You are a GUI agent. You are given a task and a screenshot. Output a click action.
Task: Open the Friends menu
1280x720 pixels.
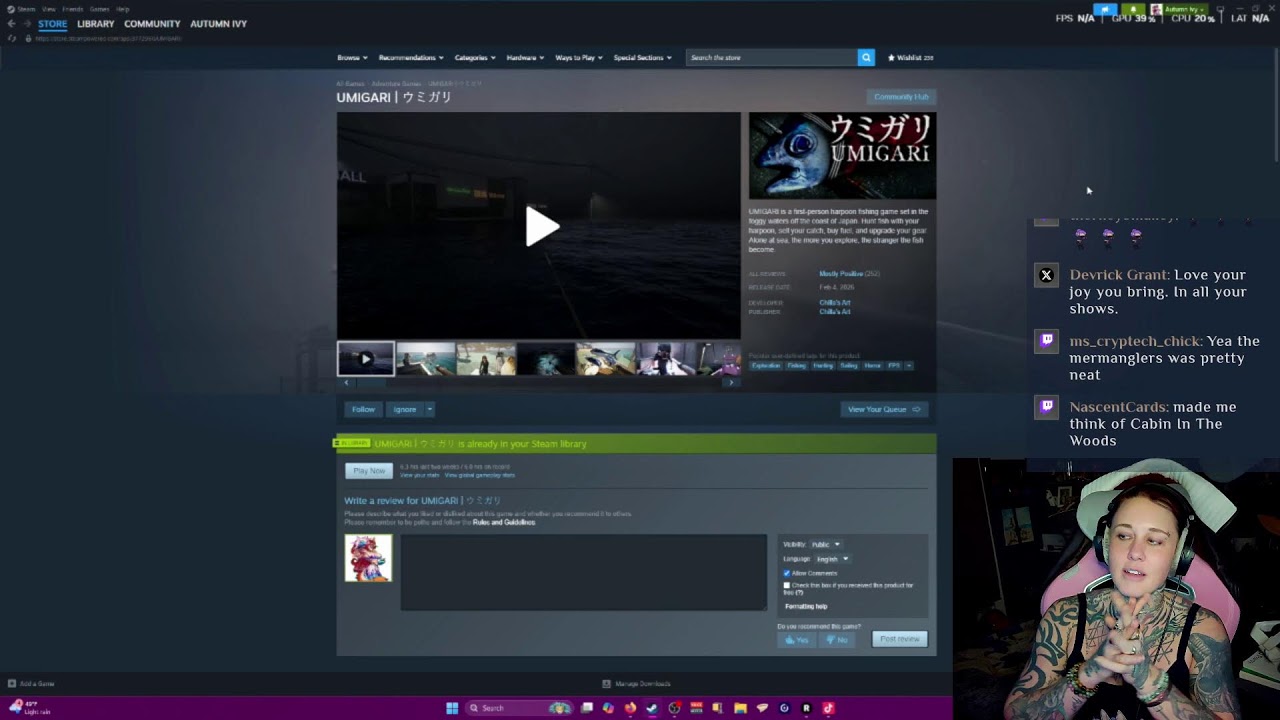tap(73, 9)
